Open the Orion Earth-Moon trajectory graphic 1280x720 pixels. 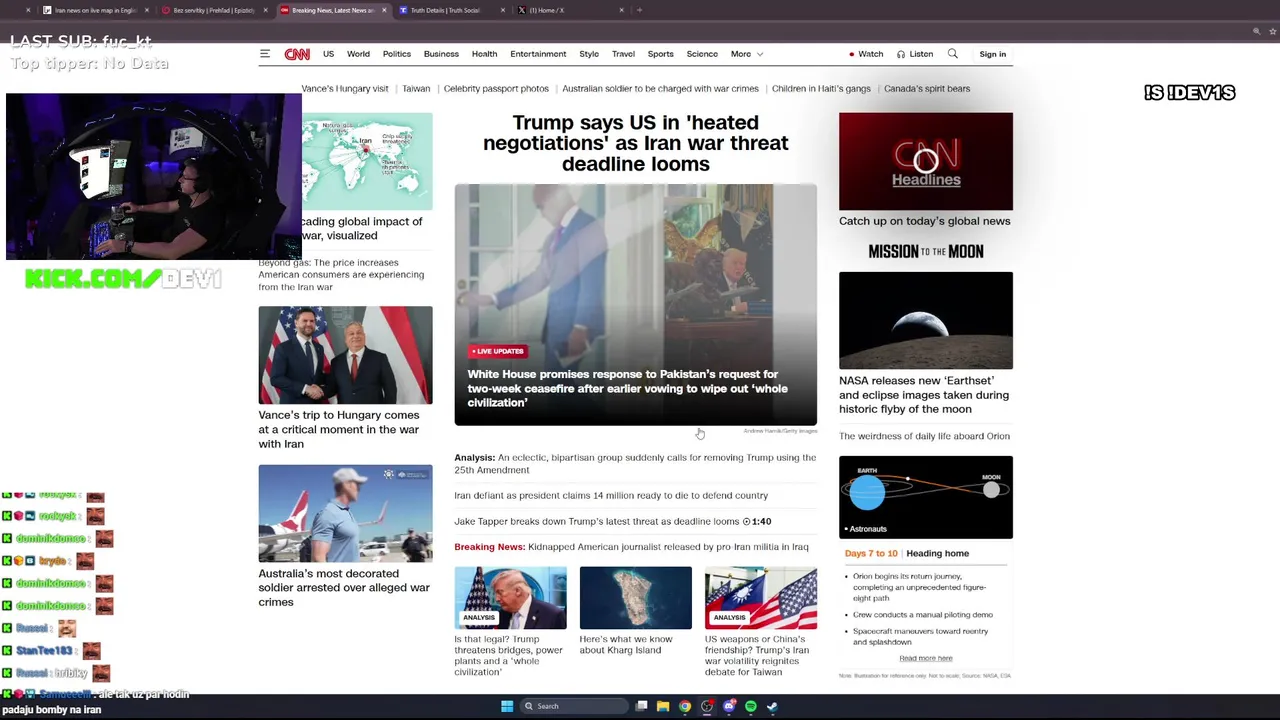point(926,497)
